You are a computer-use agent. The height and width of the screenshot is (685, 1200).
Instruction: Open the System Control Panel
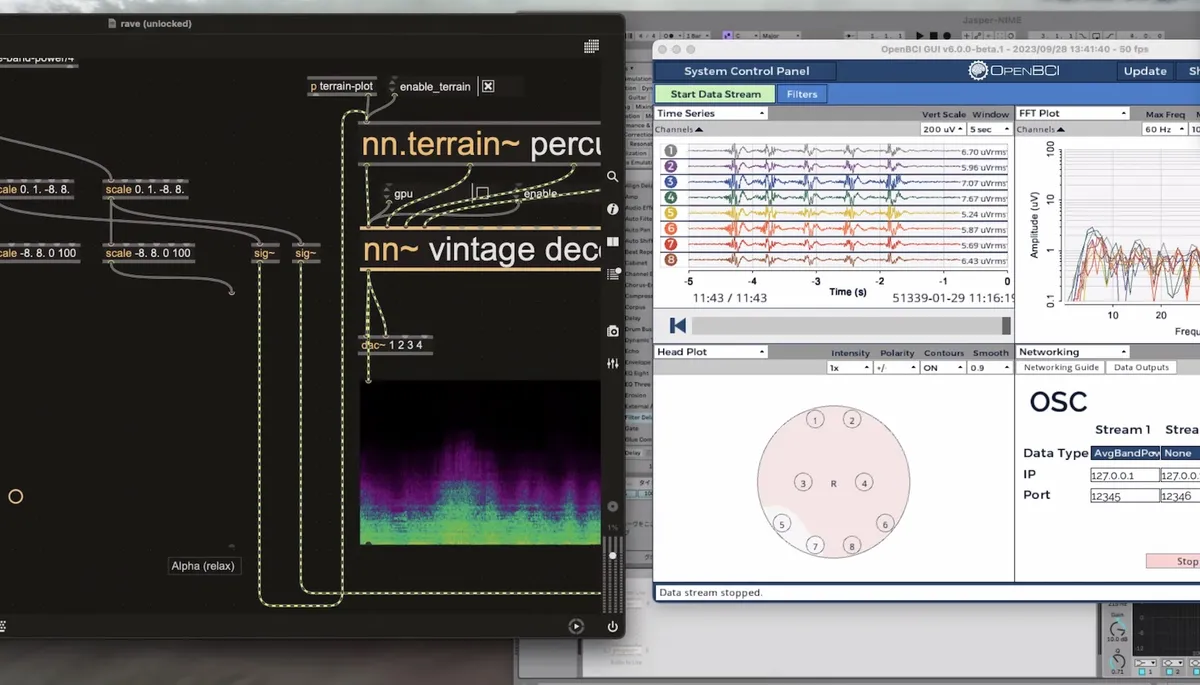746,71
